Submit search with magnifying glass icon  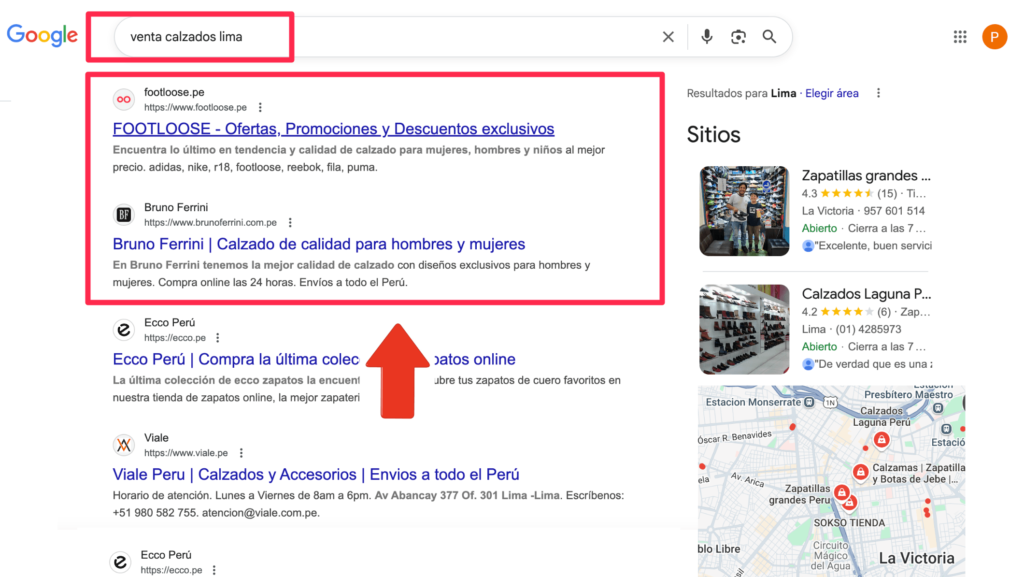coord(769,37)
